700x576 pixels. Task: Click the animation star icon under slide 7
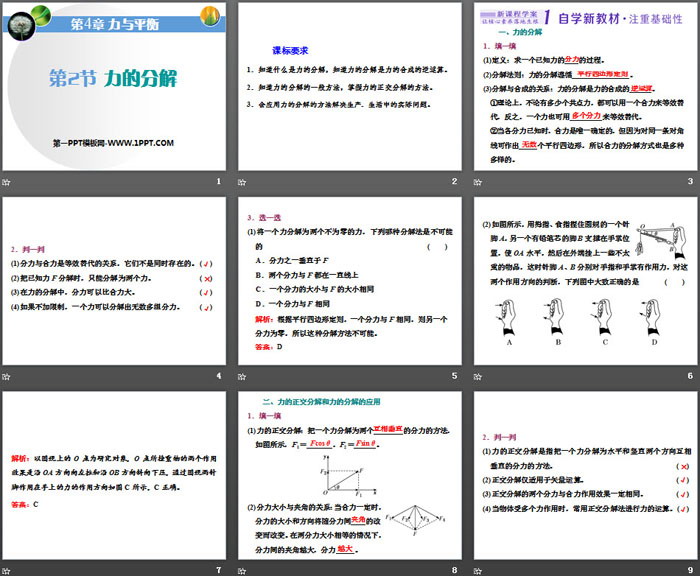click(6, 571)
